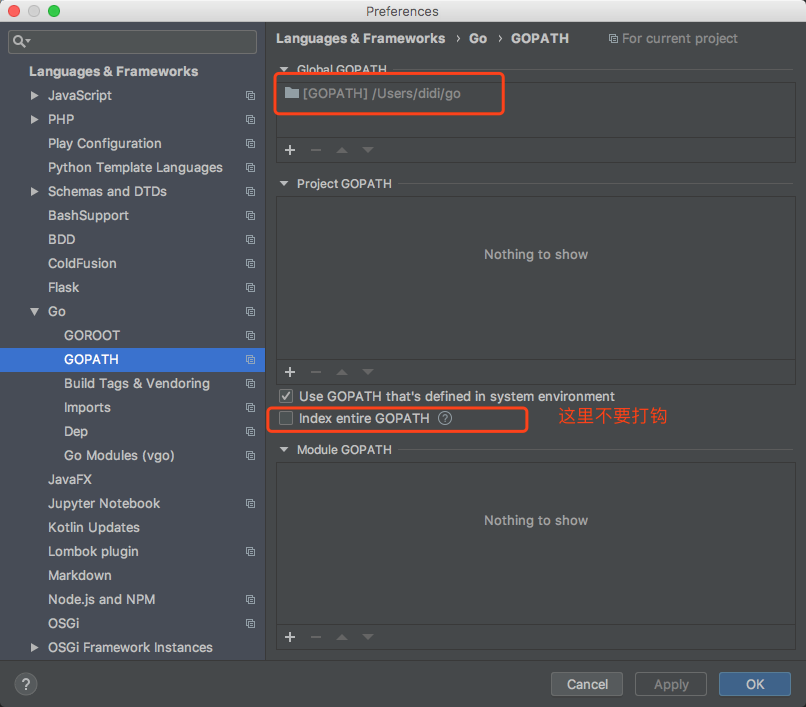The width and height of the screenshot is (806, 707).
Task: Click the remove button under Module GOPATH
Action: click(316, 637)
